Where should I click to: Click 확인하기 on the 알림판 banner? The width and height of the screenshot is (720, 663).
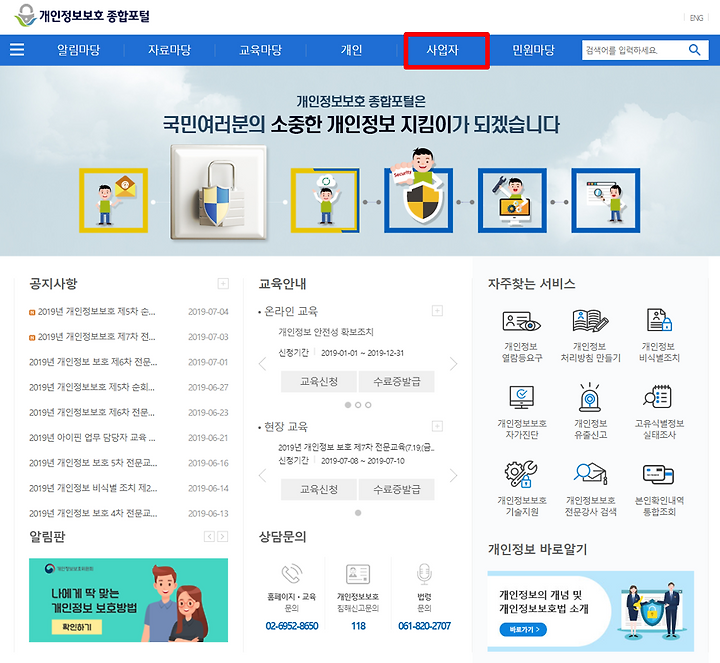pos(77,627)
